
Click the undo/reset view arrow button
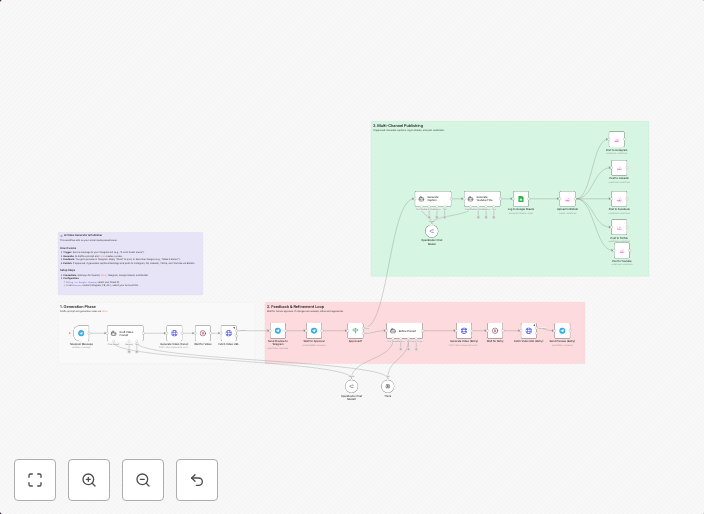point(197,480)
